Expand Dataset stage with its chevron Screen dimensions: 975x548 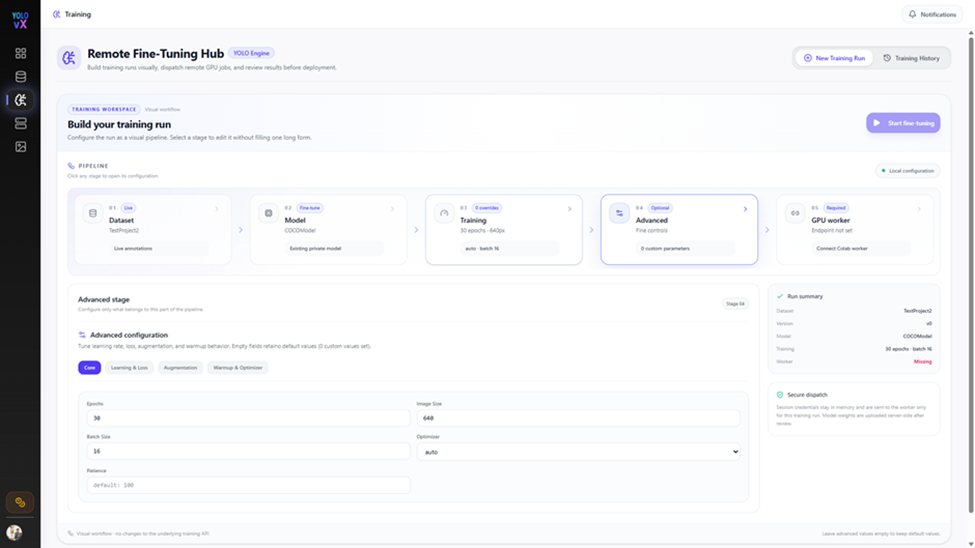(217, 209)
